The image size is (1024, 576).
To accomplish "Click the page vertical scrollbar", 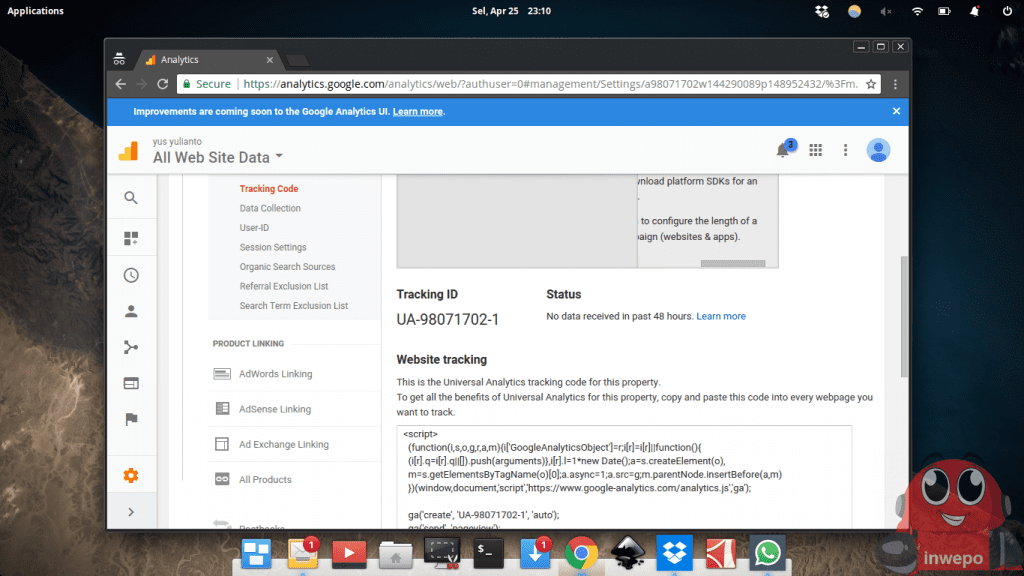I will (904, 317).
